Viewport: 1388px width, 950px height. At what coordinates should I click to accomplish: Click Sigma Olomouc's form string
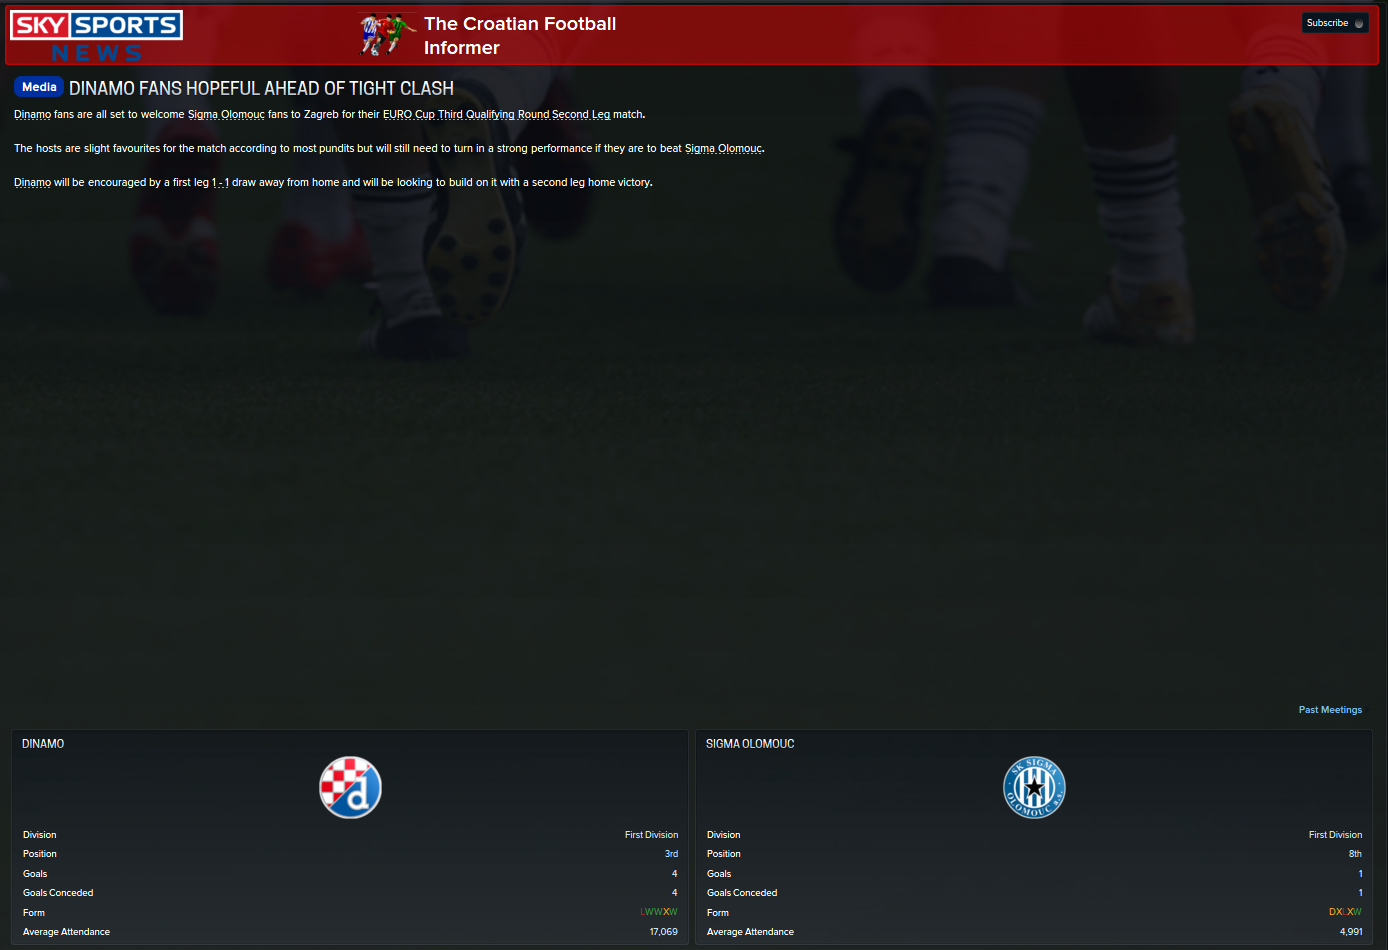pyautogui.click(x=1345, y=912)
